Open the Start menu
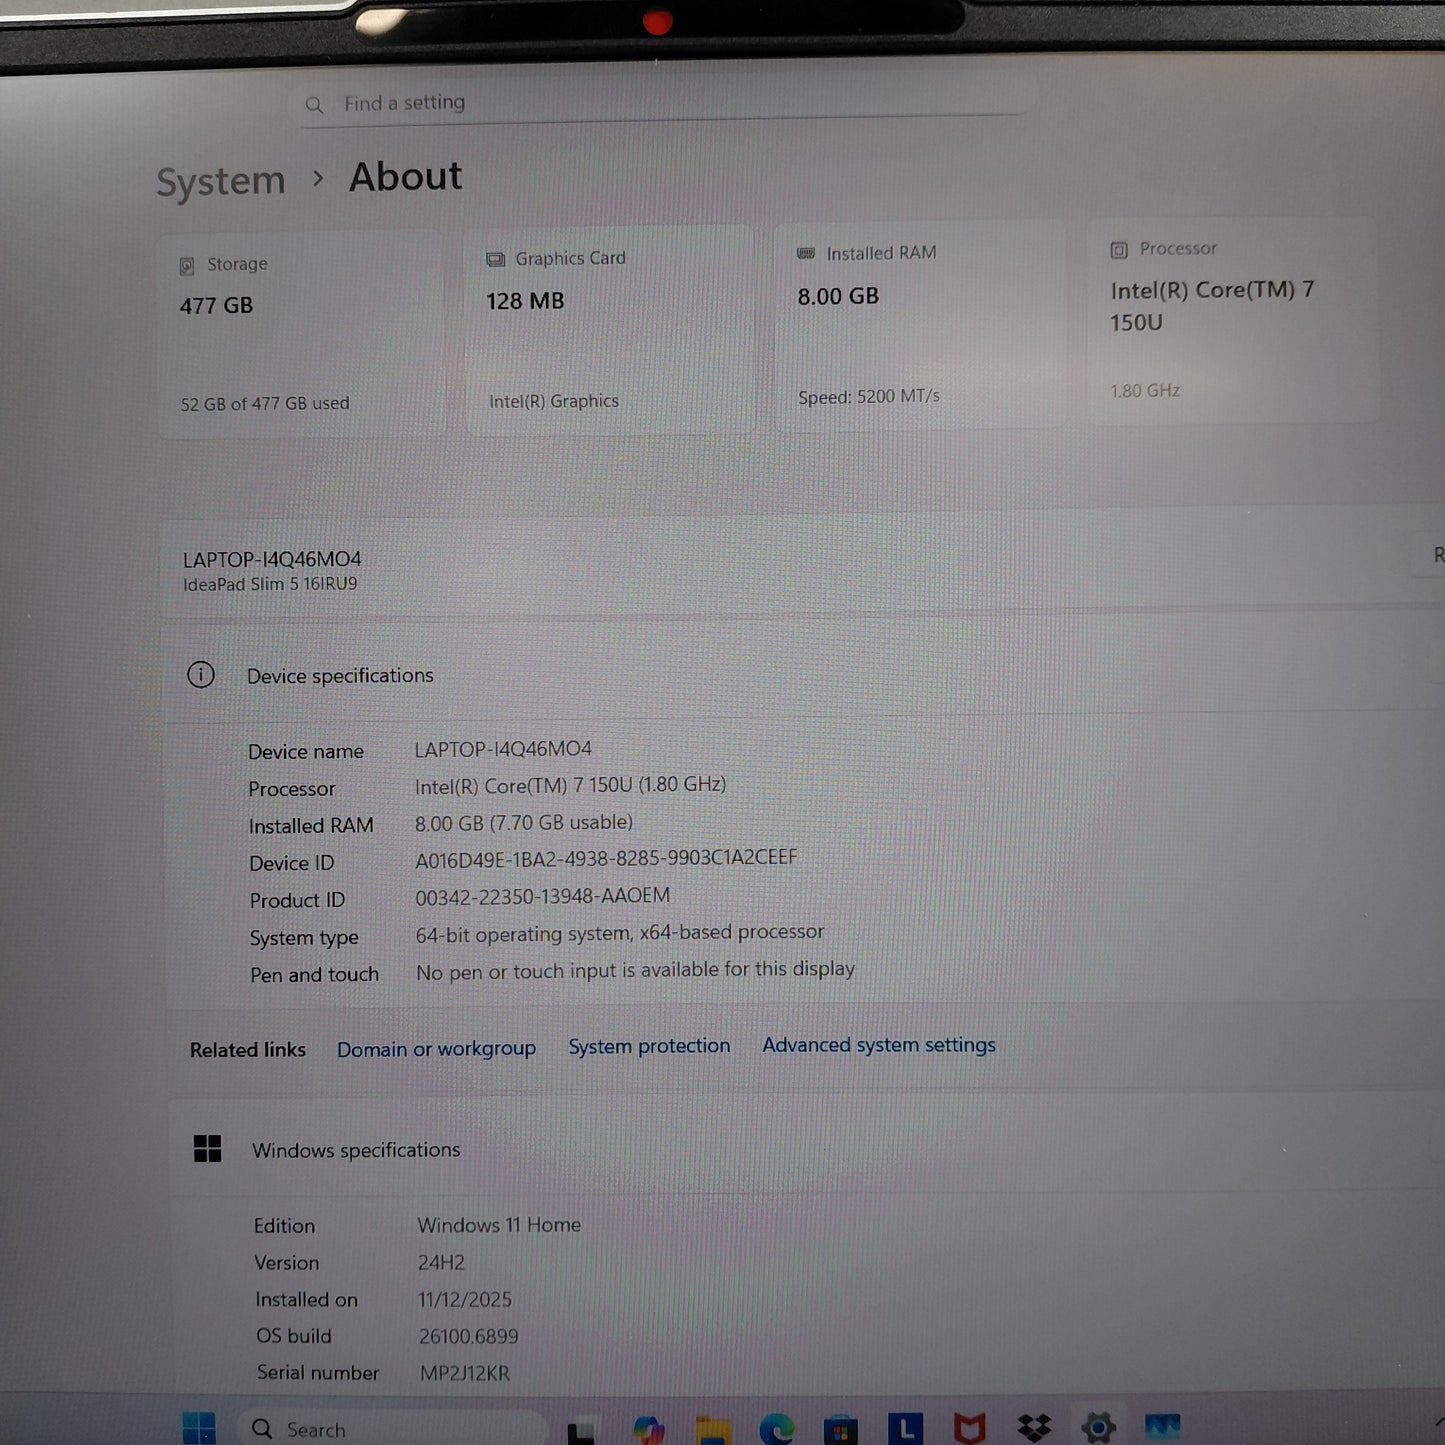This screenshot has height=1445, width=1445. (197, 1428)
